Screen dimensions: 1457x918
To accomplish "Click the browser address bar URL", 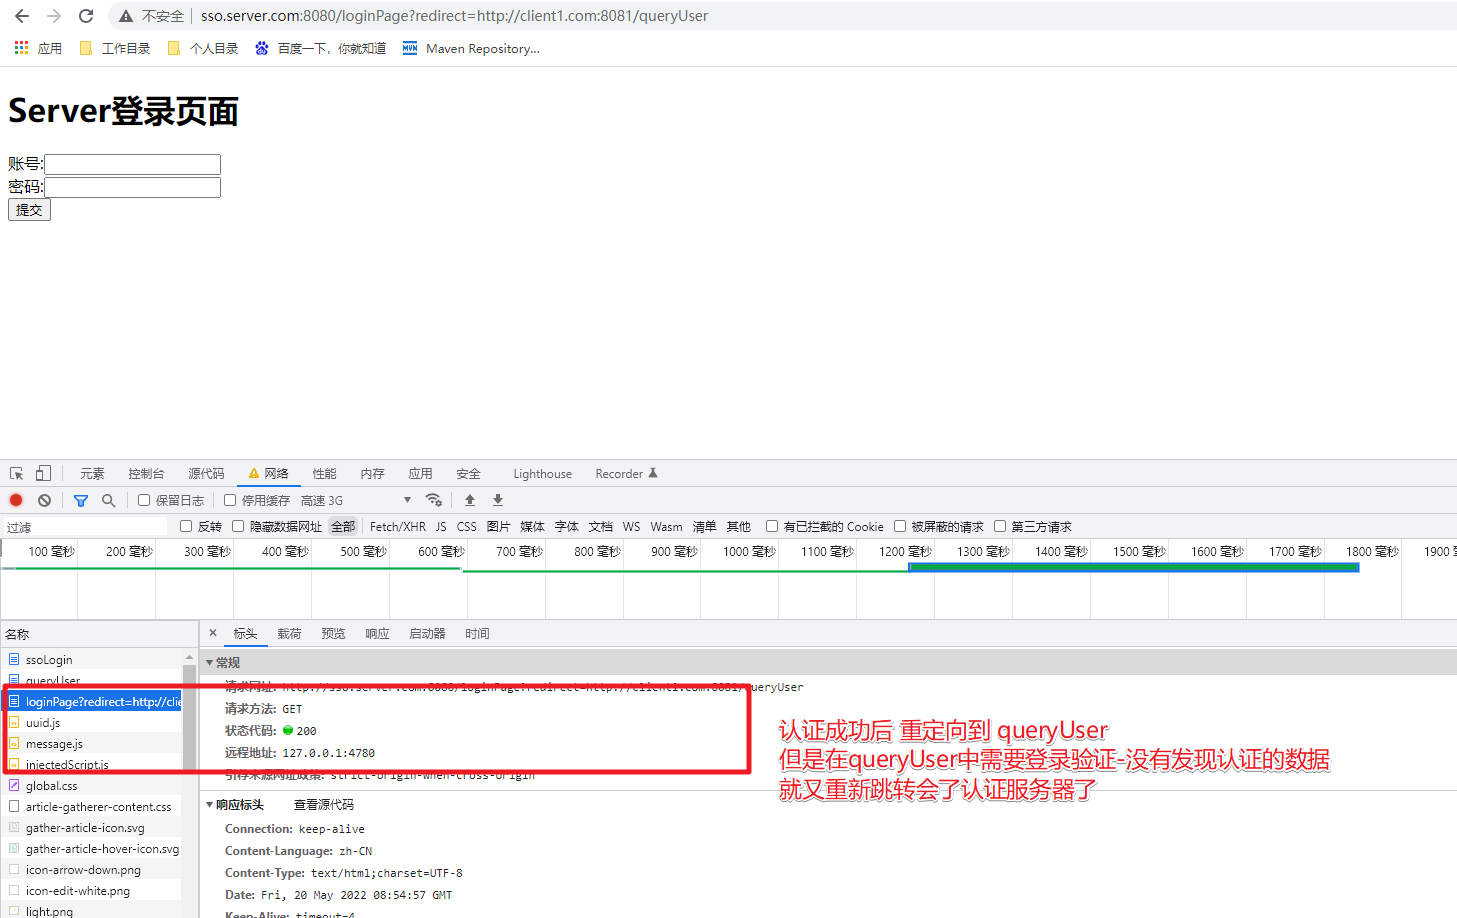I will click(454, 16).
